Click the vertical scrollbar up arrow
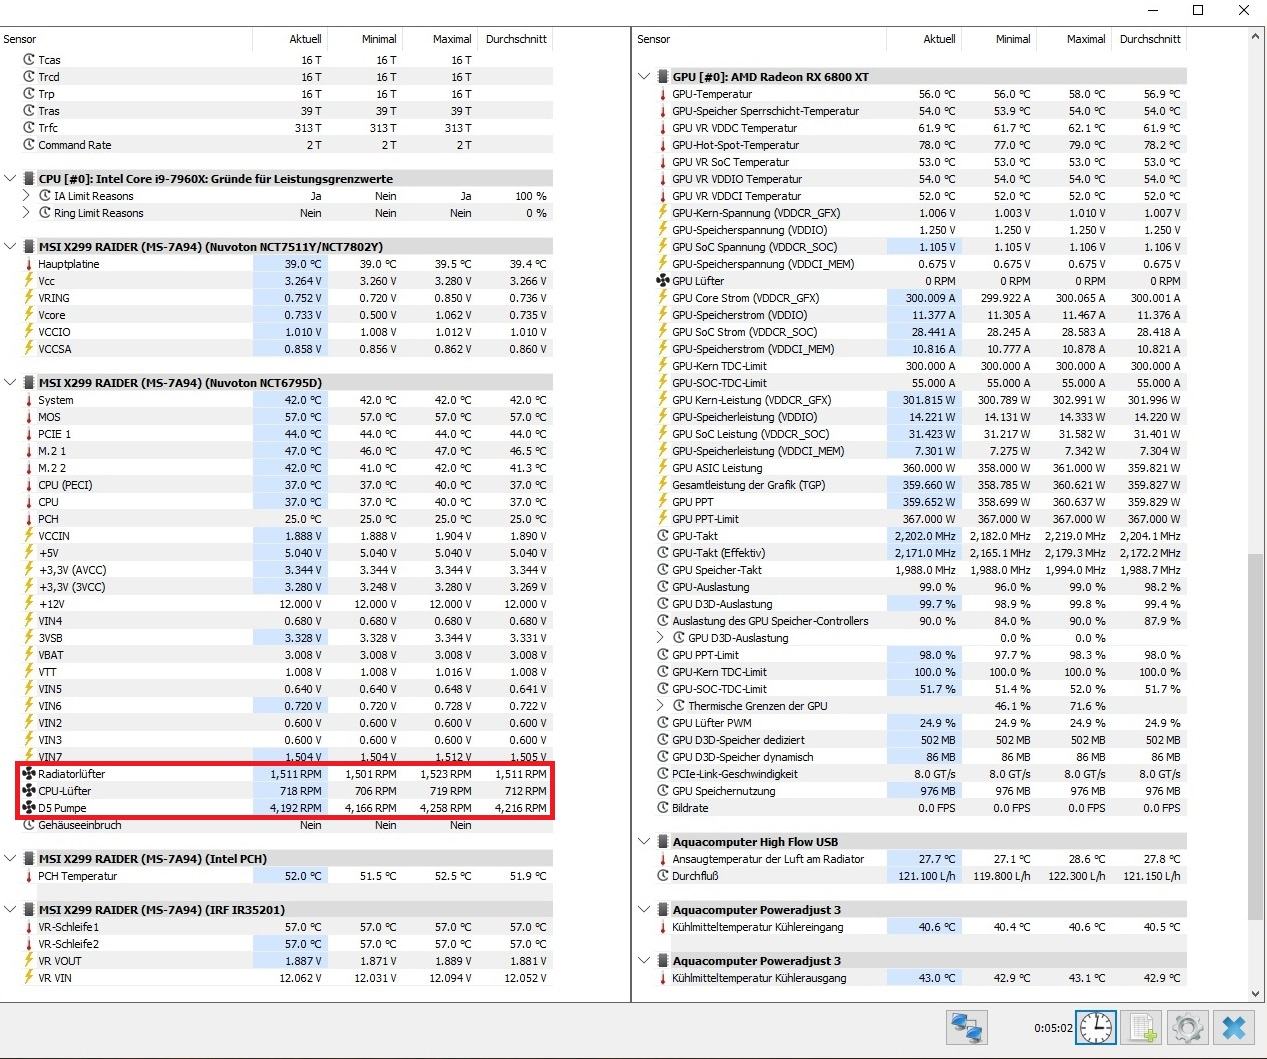Screen dimensions: 1267x1059 pyautogui.click(x=1257, y=38)
